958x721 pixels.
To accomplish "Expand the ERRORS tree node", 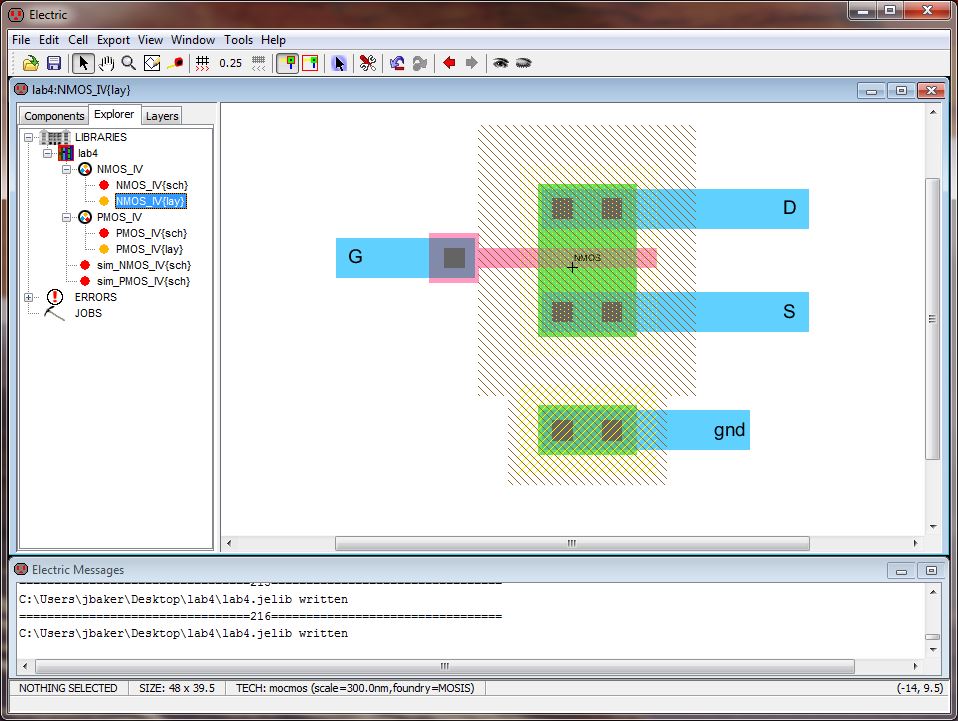I will (x=29, y=297).
